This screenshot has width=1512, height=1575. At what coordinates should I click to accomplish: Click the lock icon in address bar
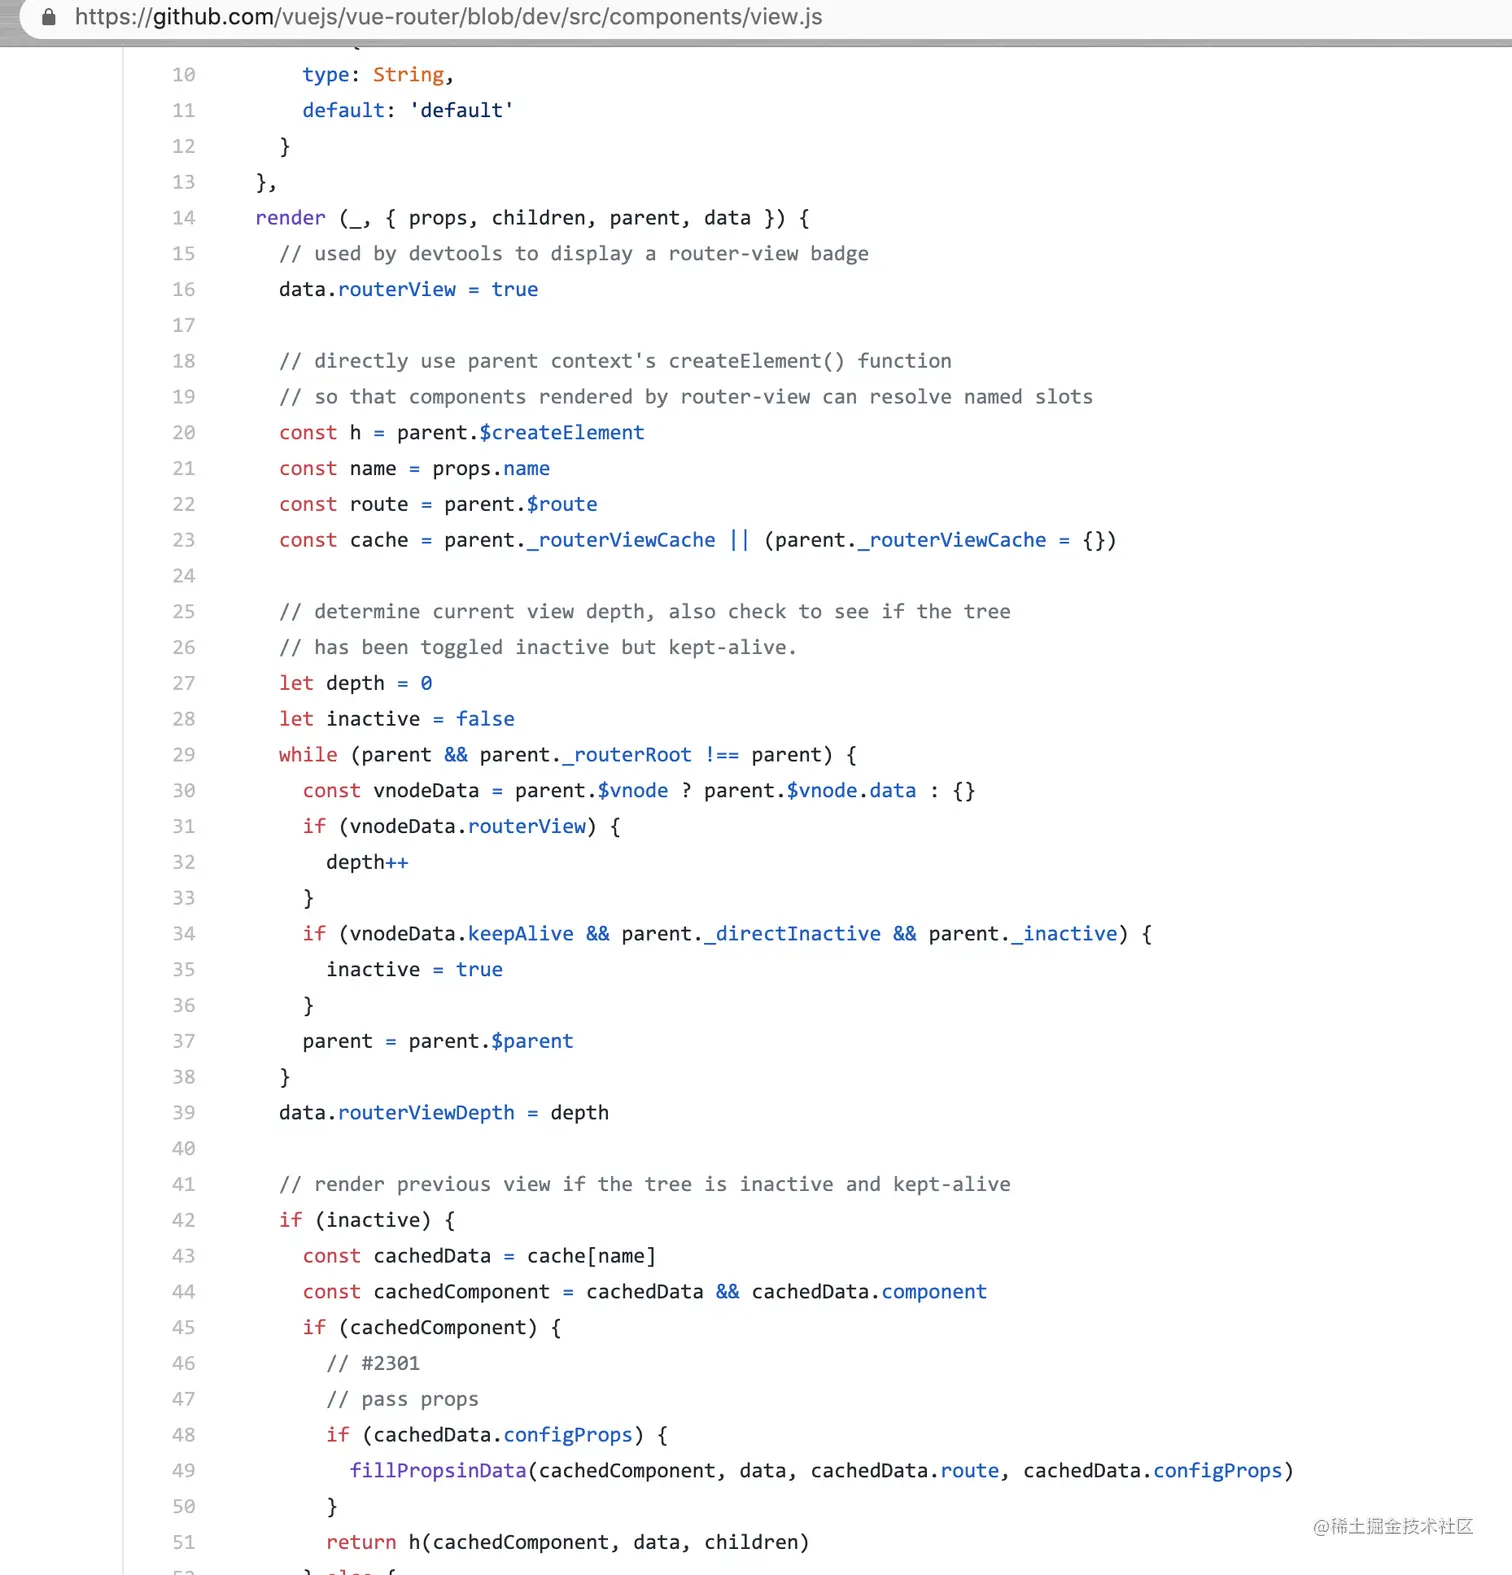click(x=48, y=17)
